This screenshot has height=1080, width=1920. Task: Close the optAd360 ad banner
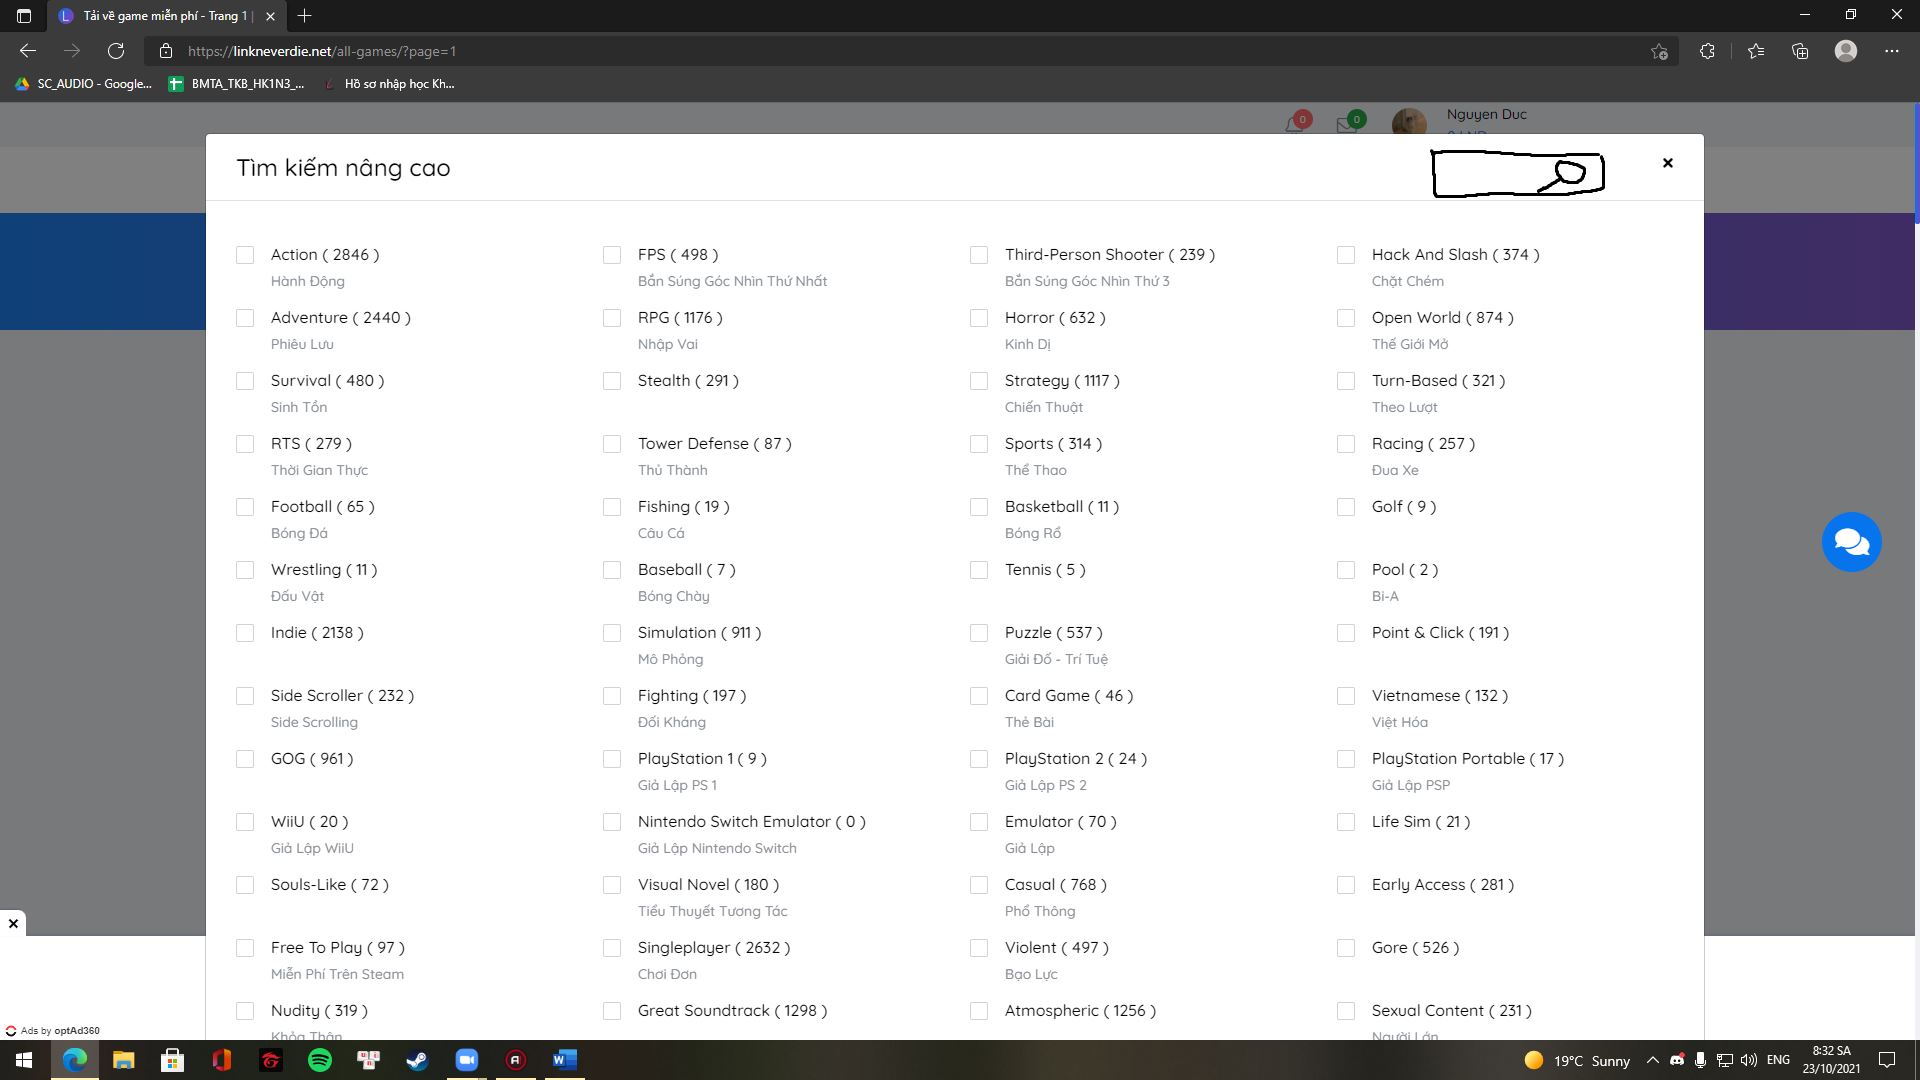click(13, 923)
